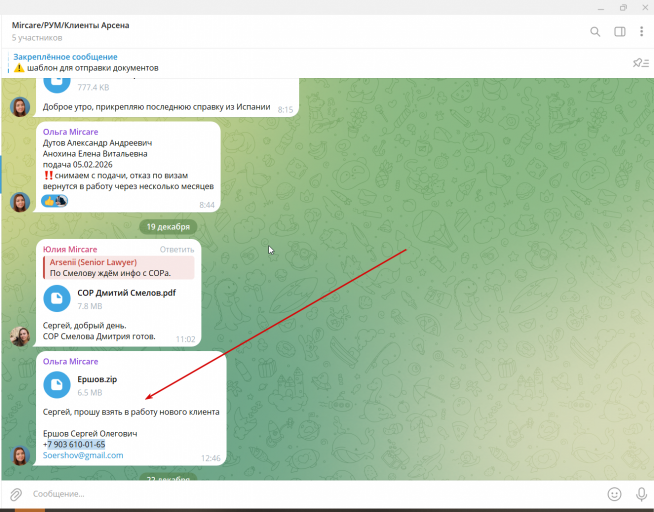The height and width of the screenshot is (512, 654).
Task: Open the Soershov@gmail.com email link
Action: (83, 455)
